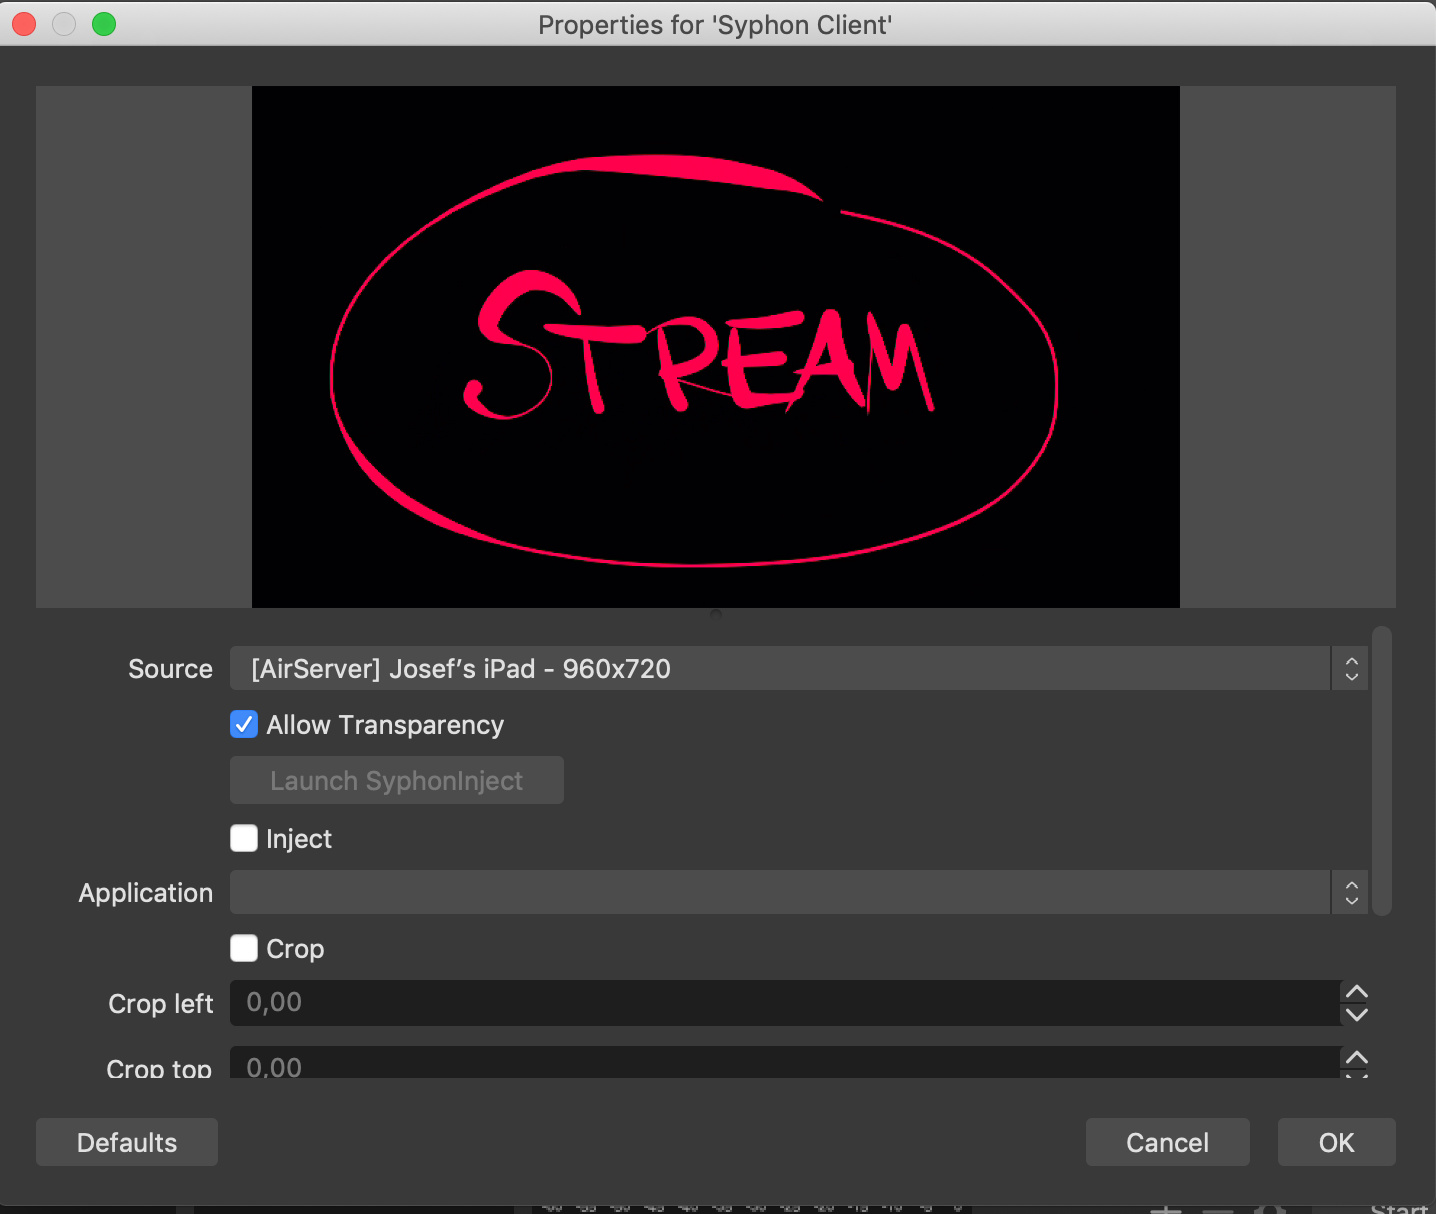Click the window title 'Properties for Syphon Client'
This screenshot has width=1436, height=1214.
point(715,24)
